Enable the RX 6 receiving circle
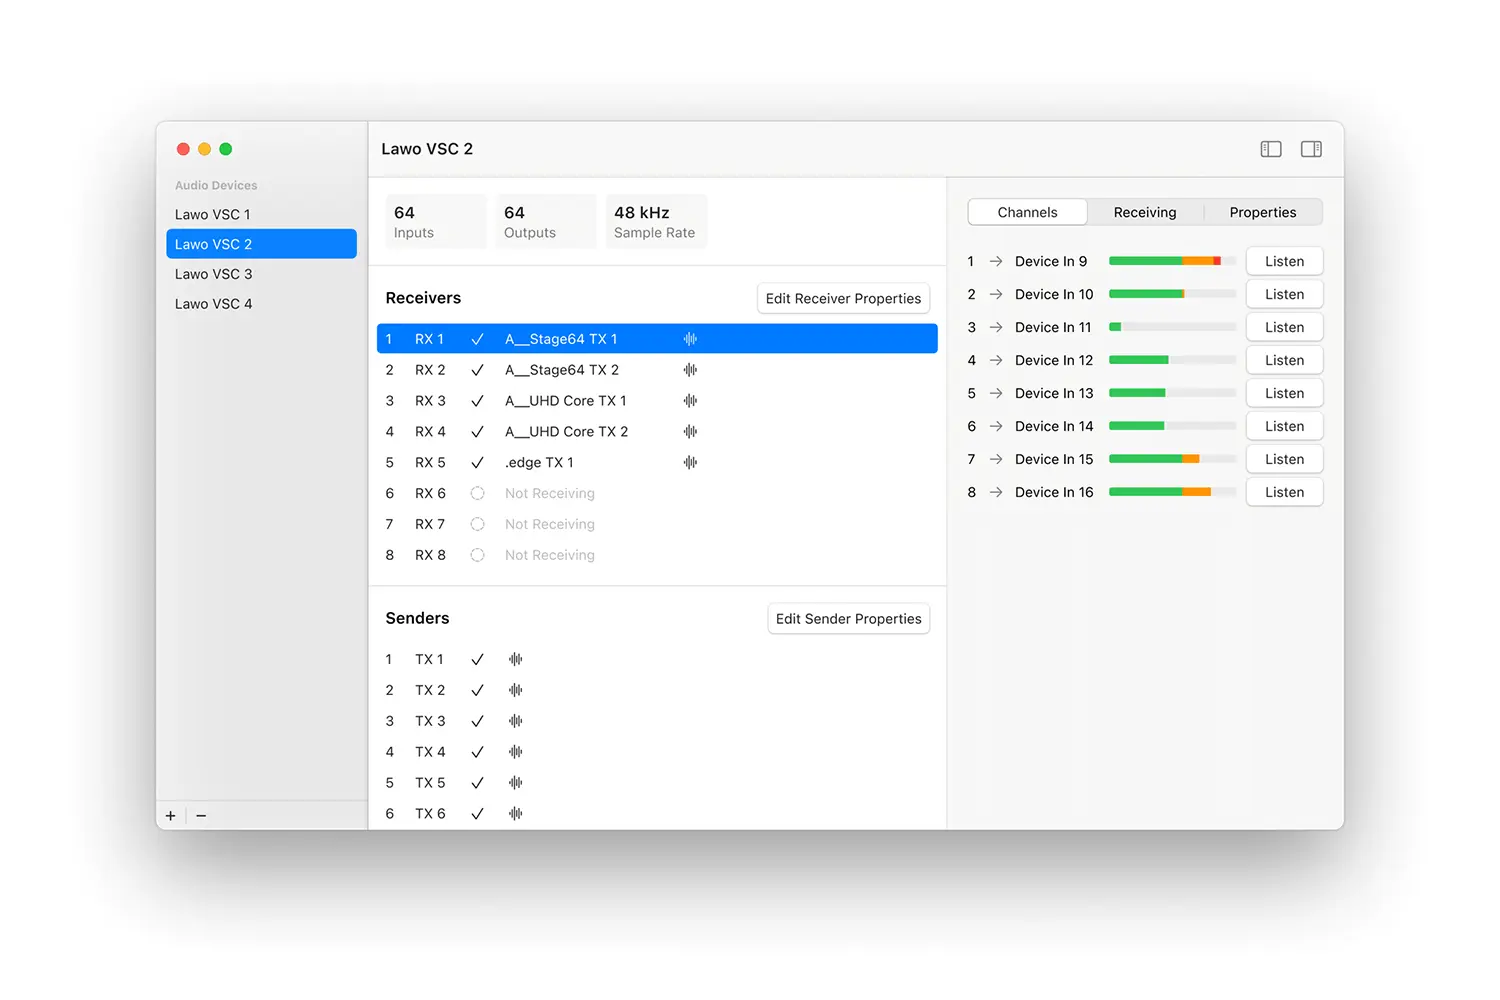1500x1000 pixels. click(x=478, y=494)
